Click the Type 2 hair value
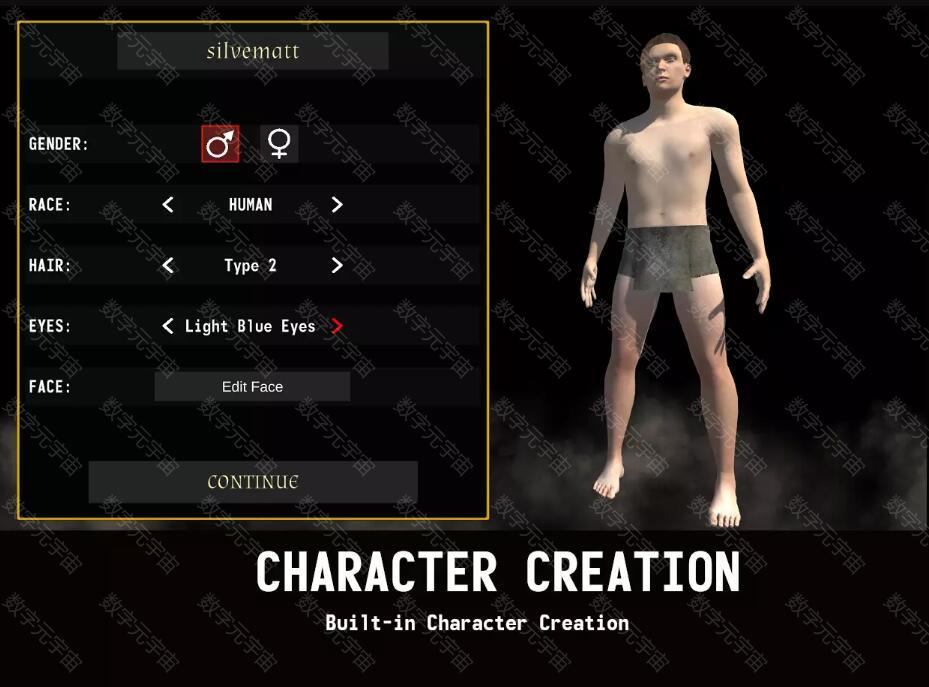 point(250,266)
